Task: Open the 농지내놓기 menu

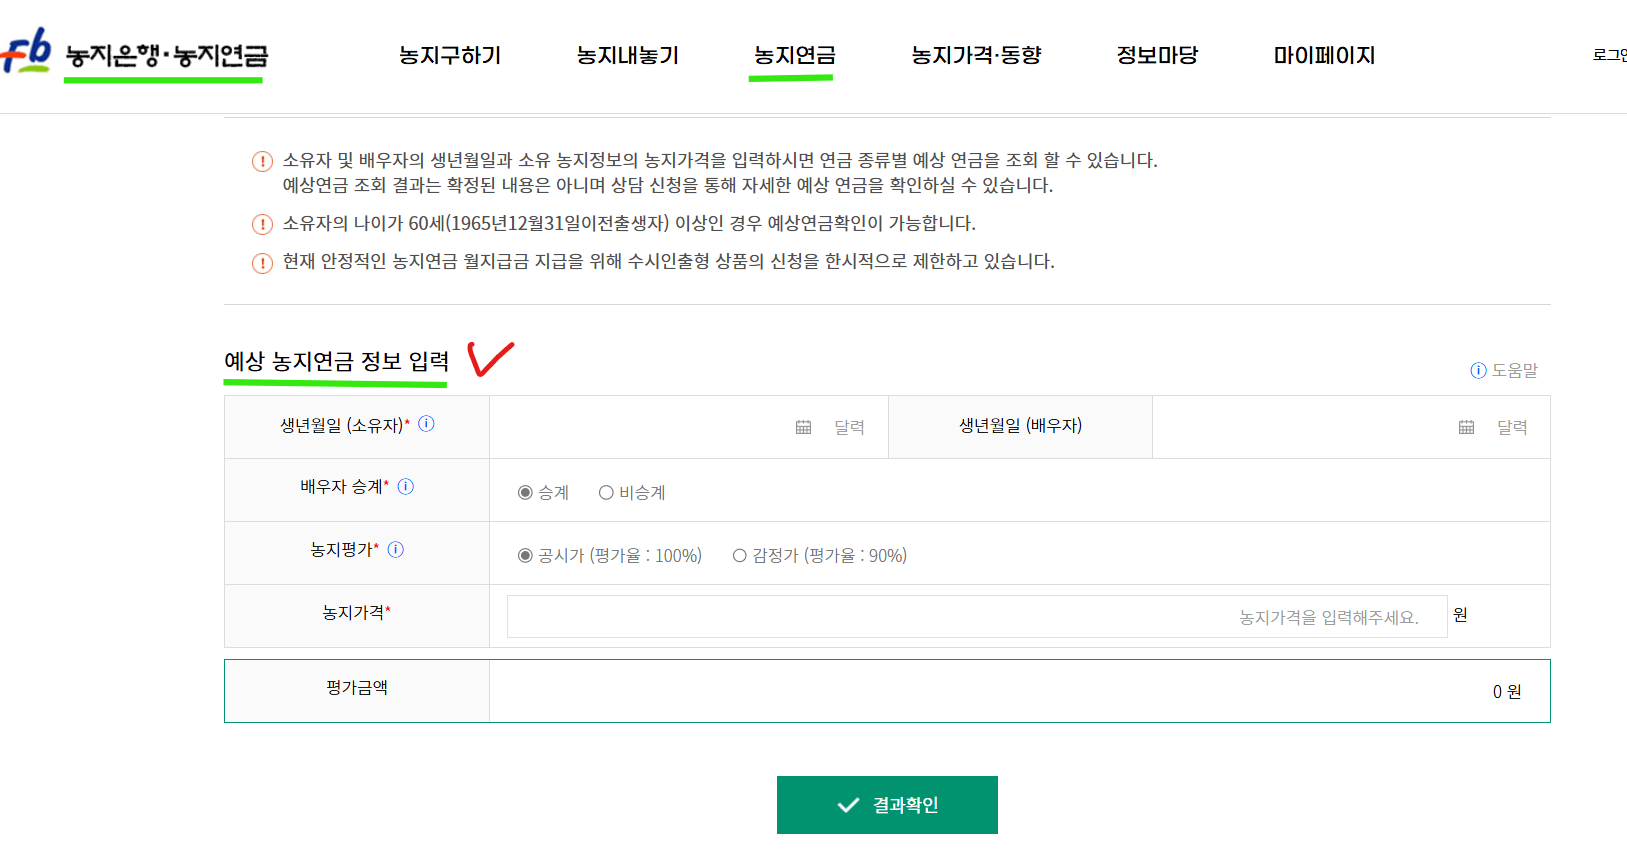Action: coord(628,55)
